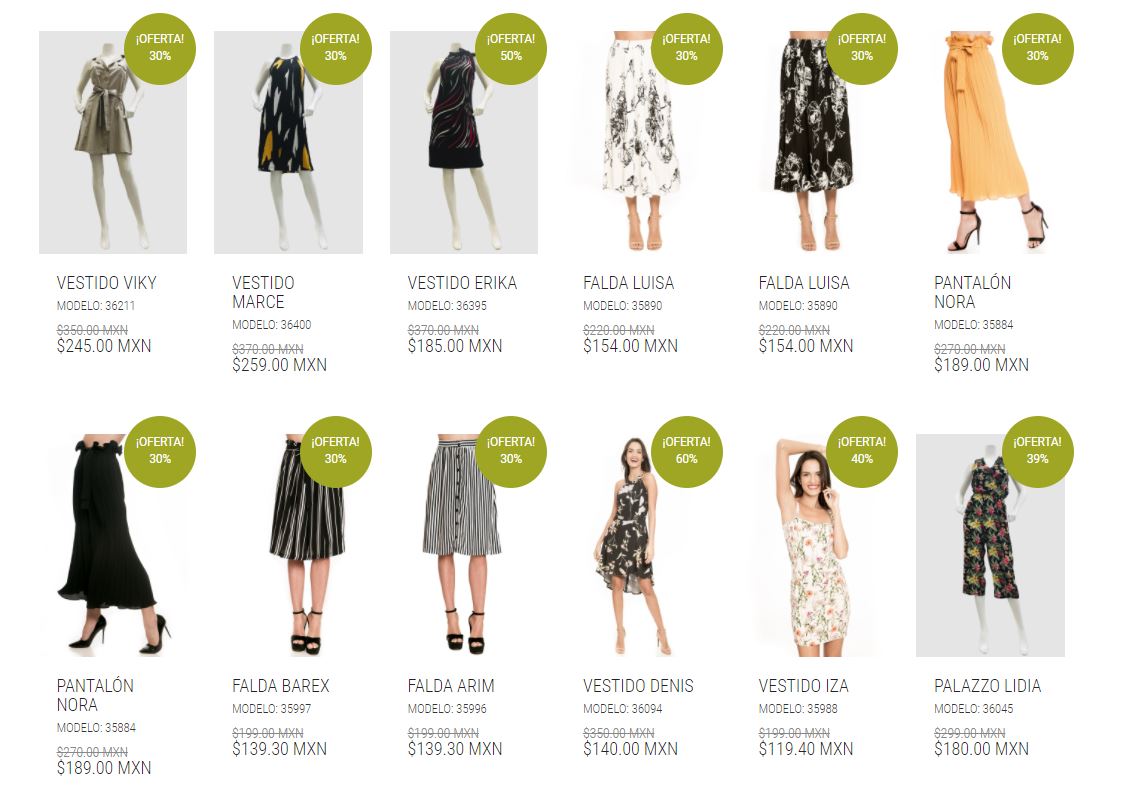Open the Falda Arim striped skirt image

pos(464,545)
